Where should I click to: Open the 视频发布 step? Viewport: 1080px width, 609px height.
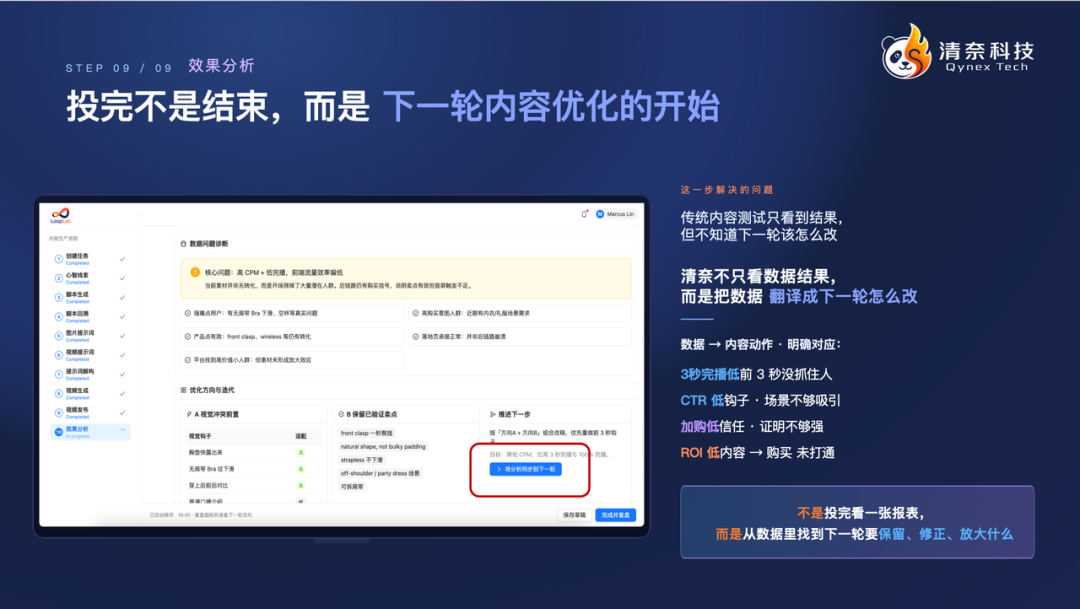click(x=90, y=413)
